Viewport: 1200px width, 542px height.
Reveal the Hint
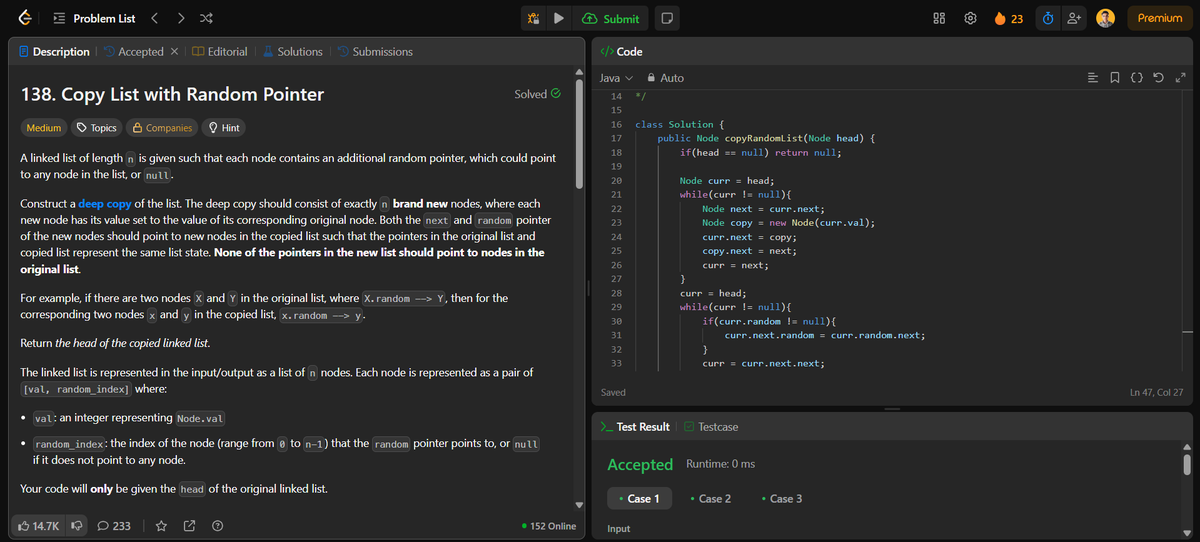click(225, 128)
